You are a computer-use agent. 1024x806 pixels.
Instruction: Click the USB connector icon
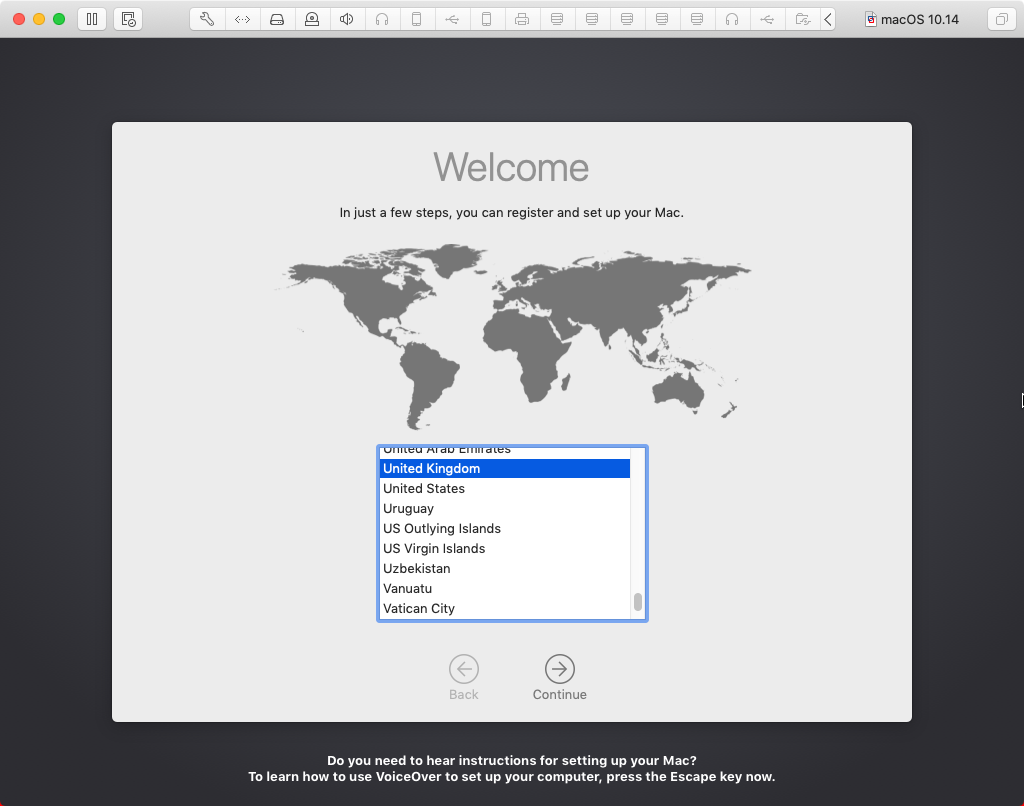click(452, 19)
